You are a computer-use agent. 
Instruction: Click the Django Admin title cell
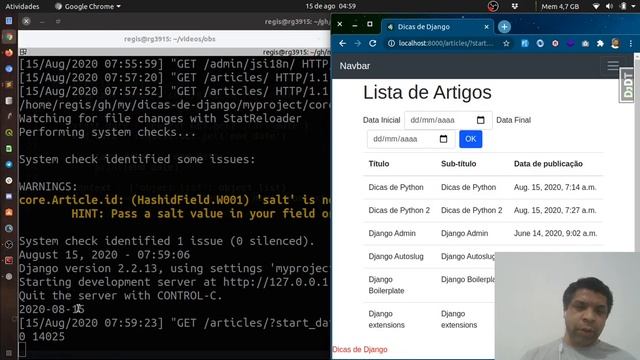(x=392, y=233)
